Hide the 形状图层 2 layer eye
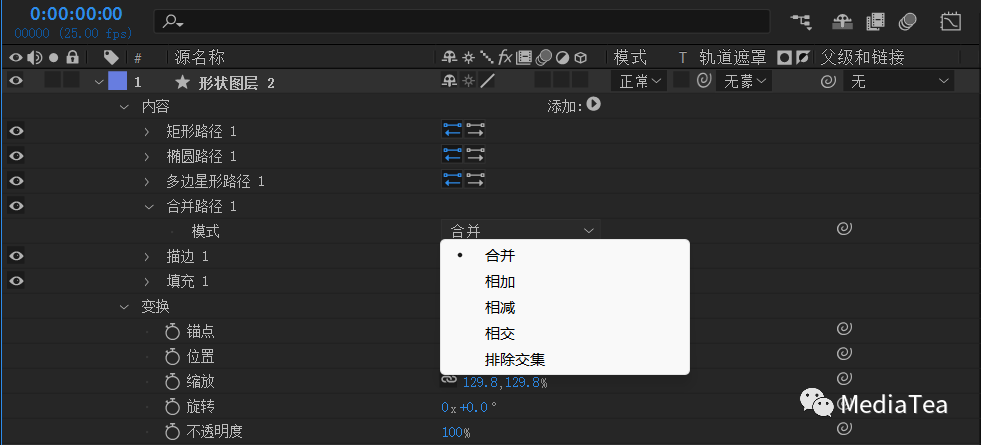The width and height of the screenshot is (981, 445). 16,81
